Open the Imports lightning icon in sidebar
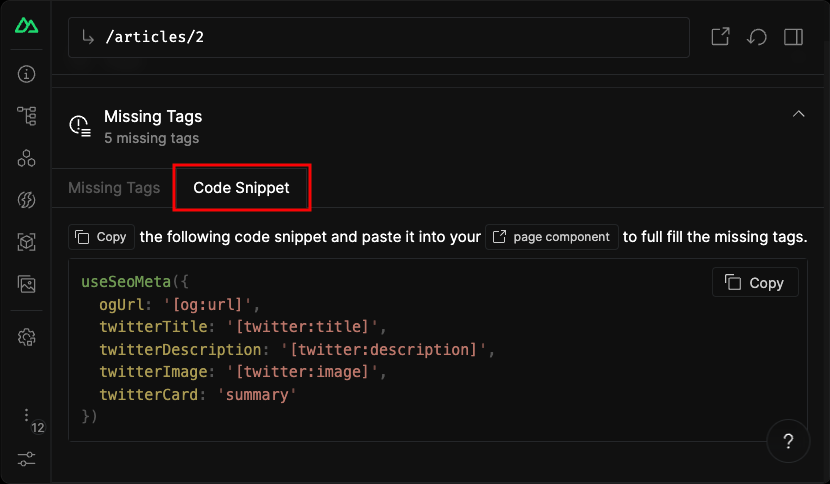 [x=26, y=200]
